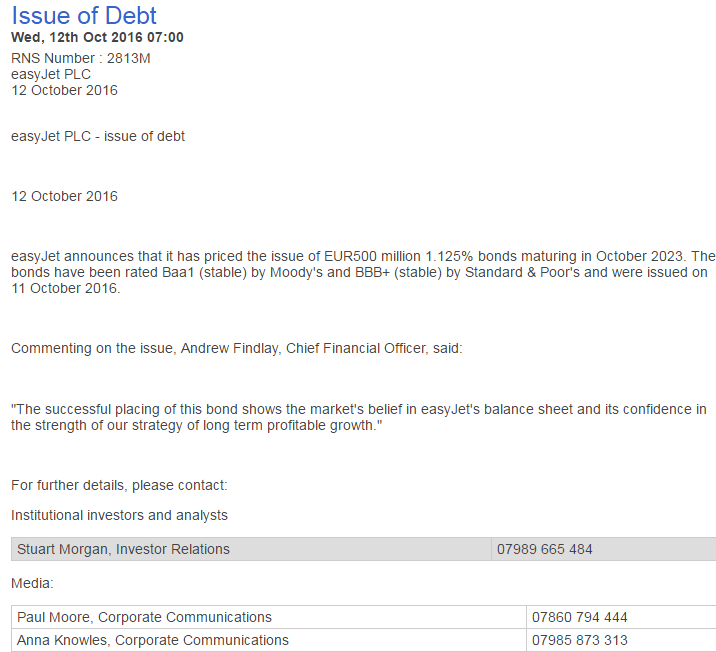This screenshot has height=652, width=716.
Task: Click the standalone date above the bond announcement
Action: tap(64, 196)
